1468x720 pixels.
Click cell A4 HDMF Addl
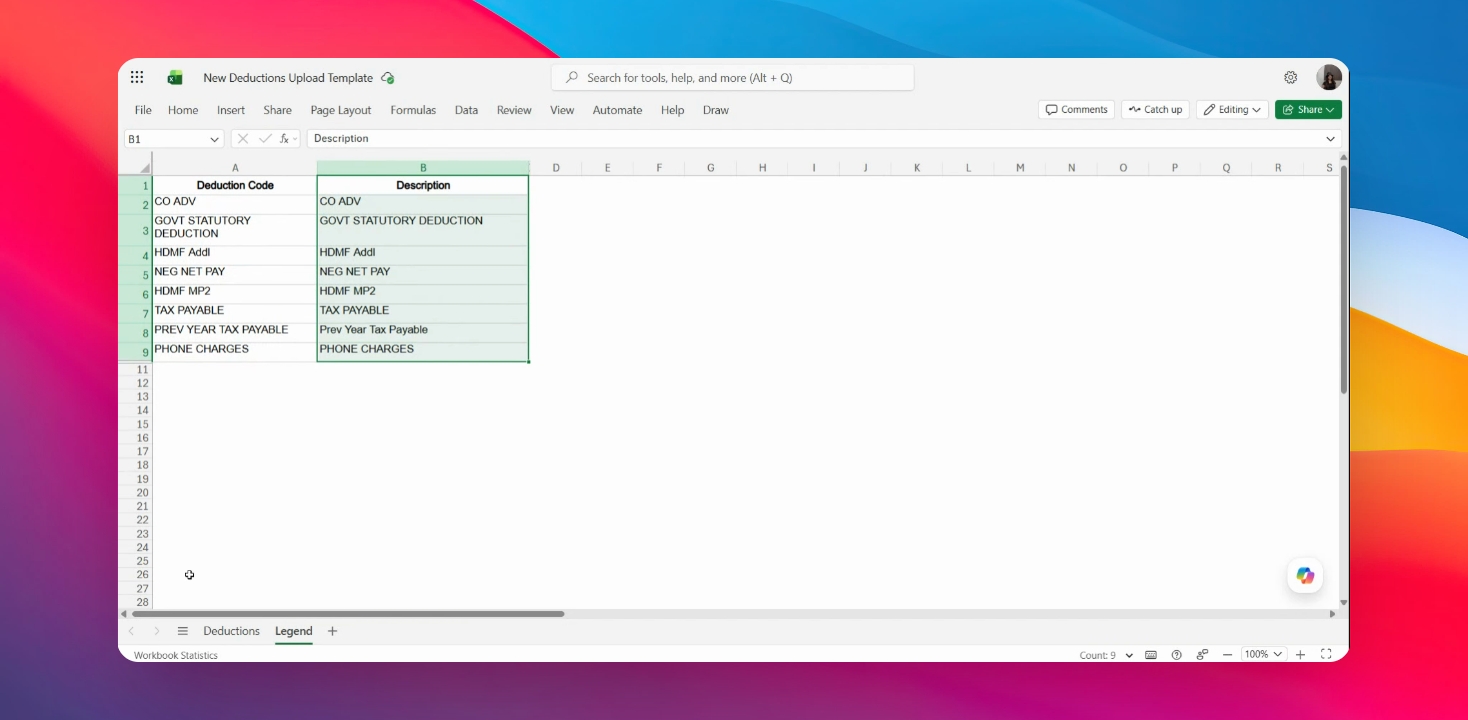(x=235, y=253)
